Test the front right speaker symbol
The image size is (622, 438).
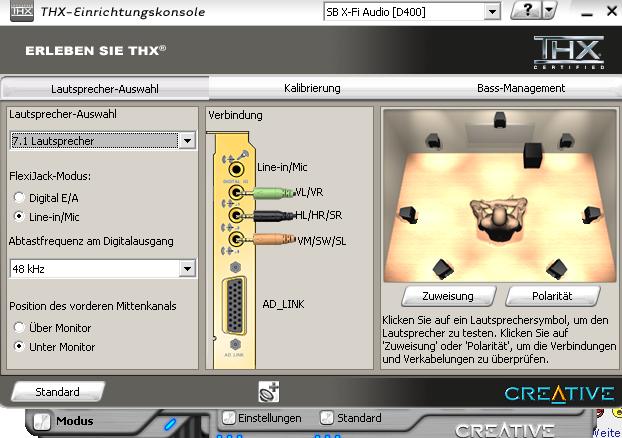click(566, 140)
